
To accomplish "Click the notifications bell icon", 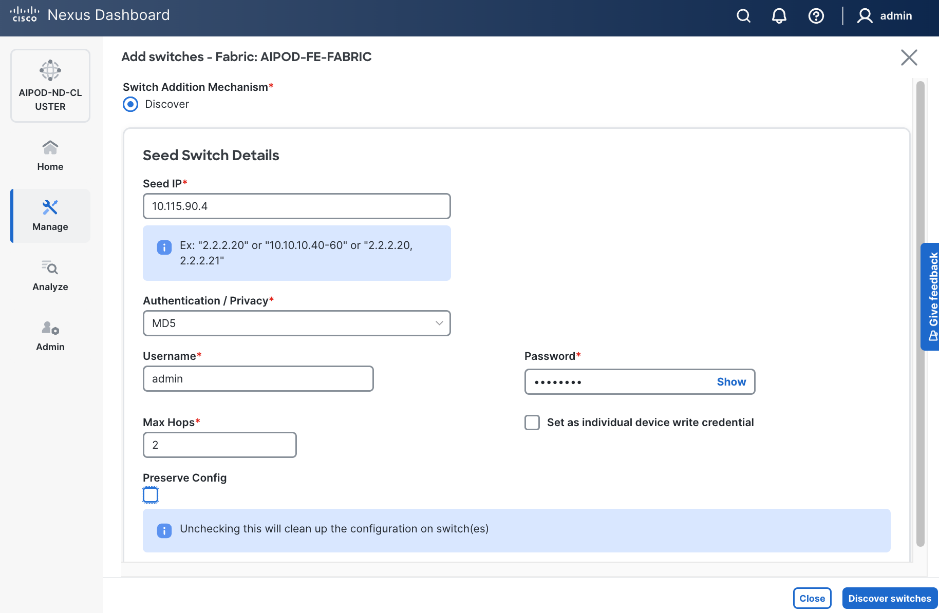I will [x=779, y=16].
